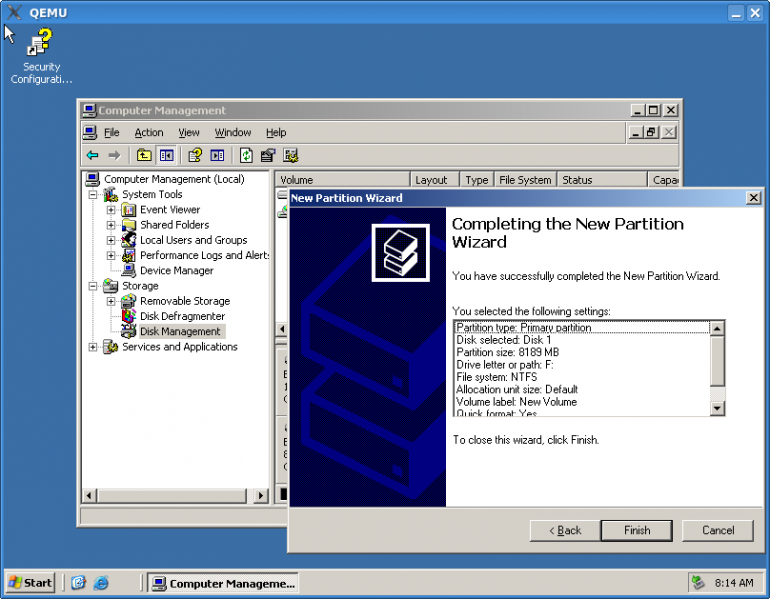The image size is (770, 599).
Task: Select the Disk Defragmenter icon
Action: pos(128,316)
